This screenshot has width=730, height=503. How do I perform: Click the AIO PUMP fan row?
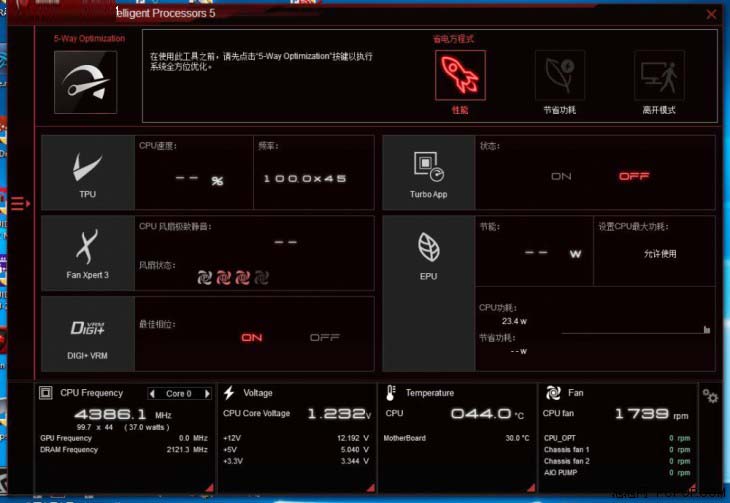[x=617, y=472]
